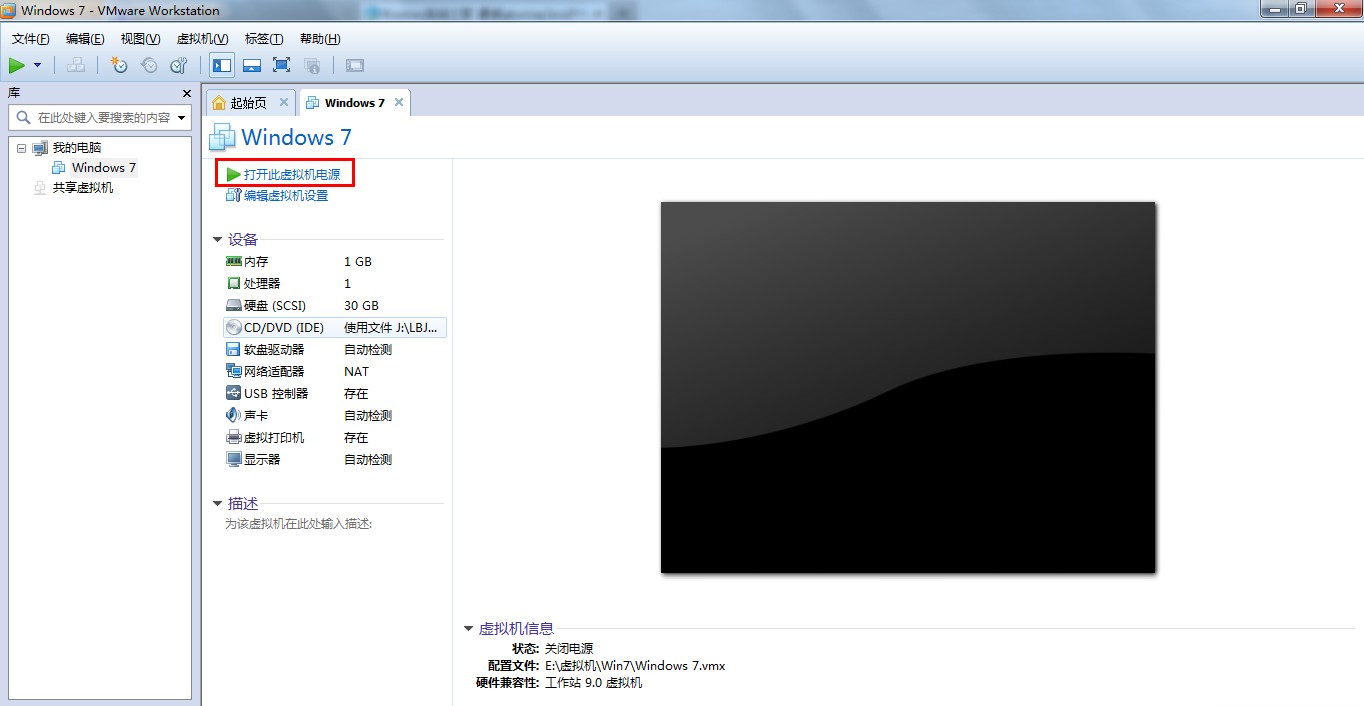Screen dimensions: 1364x706
Task: Collapse the 我的电脑 tree node
Action: (x=21, y=148)
